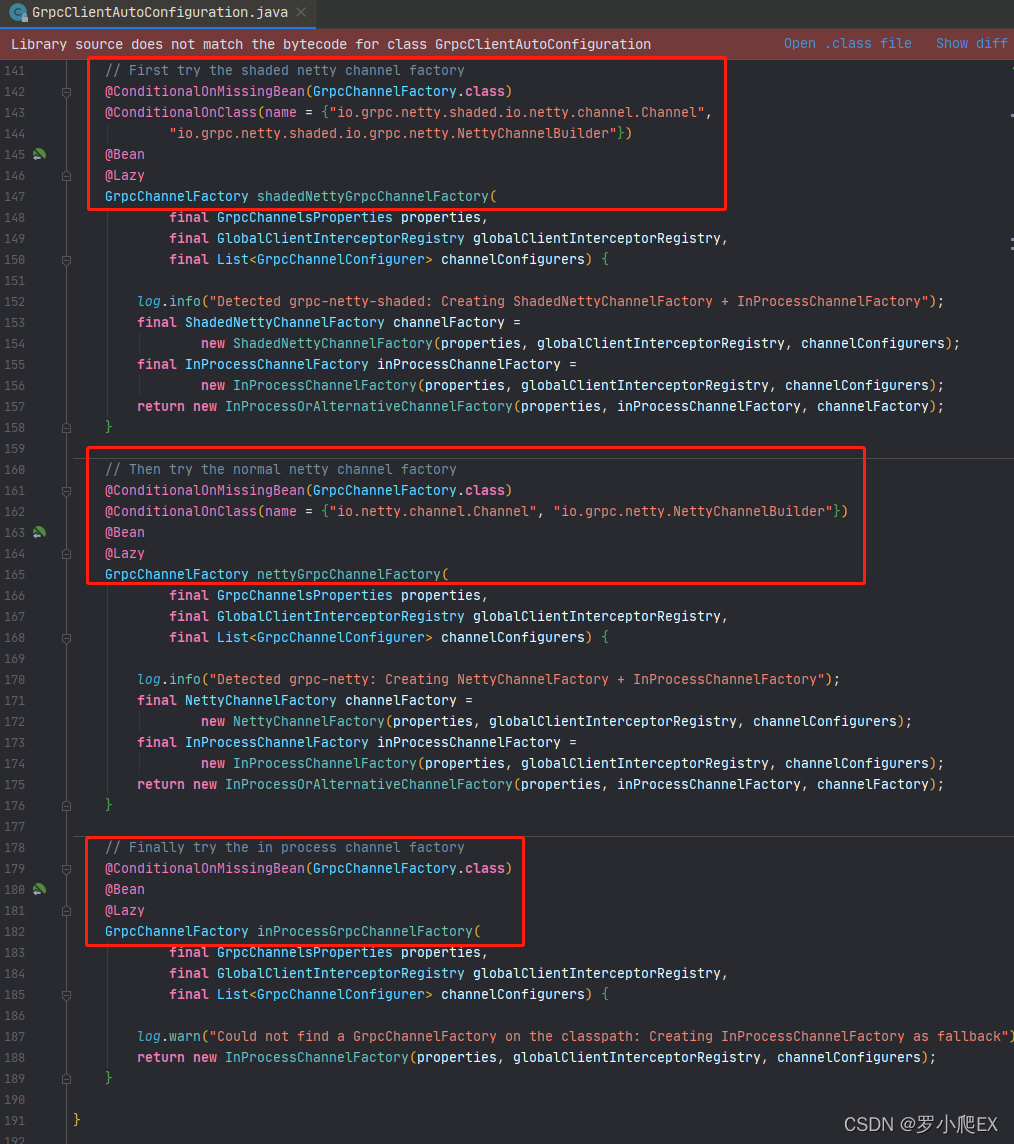Click Show diff in the notification banner

point(971,43)
